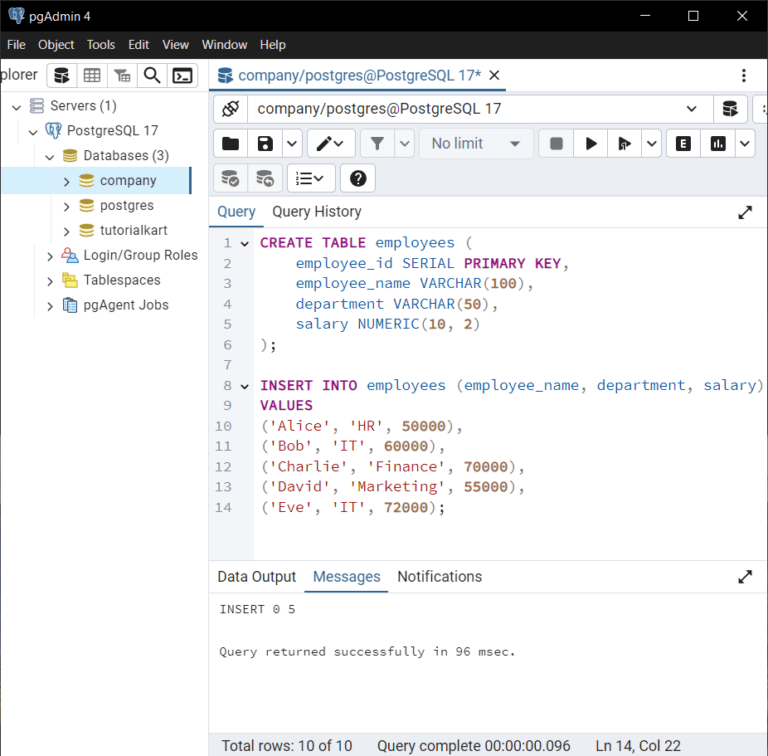Expand the company database node
The height and width of the screenshot is (756, 768).
click(x=67, y=182)
